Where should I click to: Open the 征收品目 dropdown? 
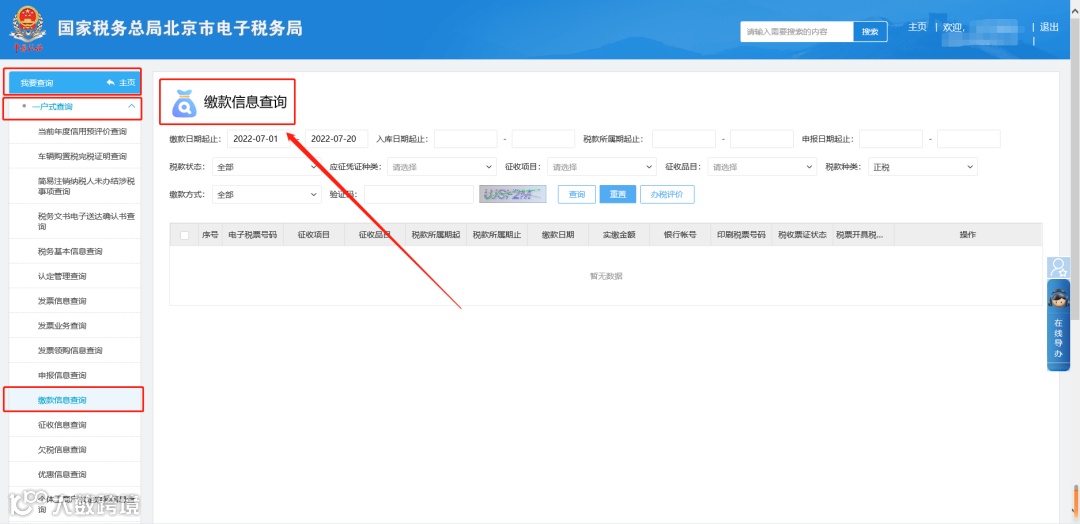tap(762, 167)
